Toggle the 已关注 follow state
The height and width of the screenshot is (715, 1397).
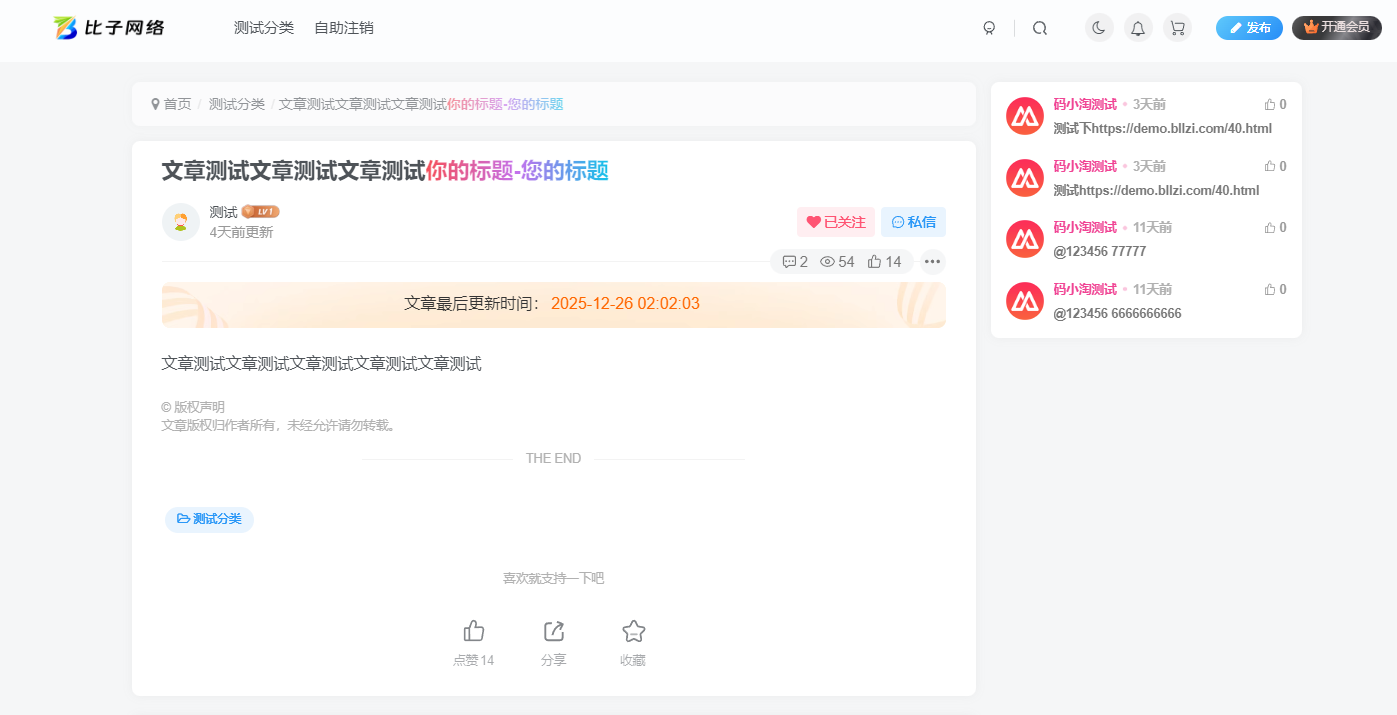[835, 221]
